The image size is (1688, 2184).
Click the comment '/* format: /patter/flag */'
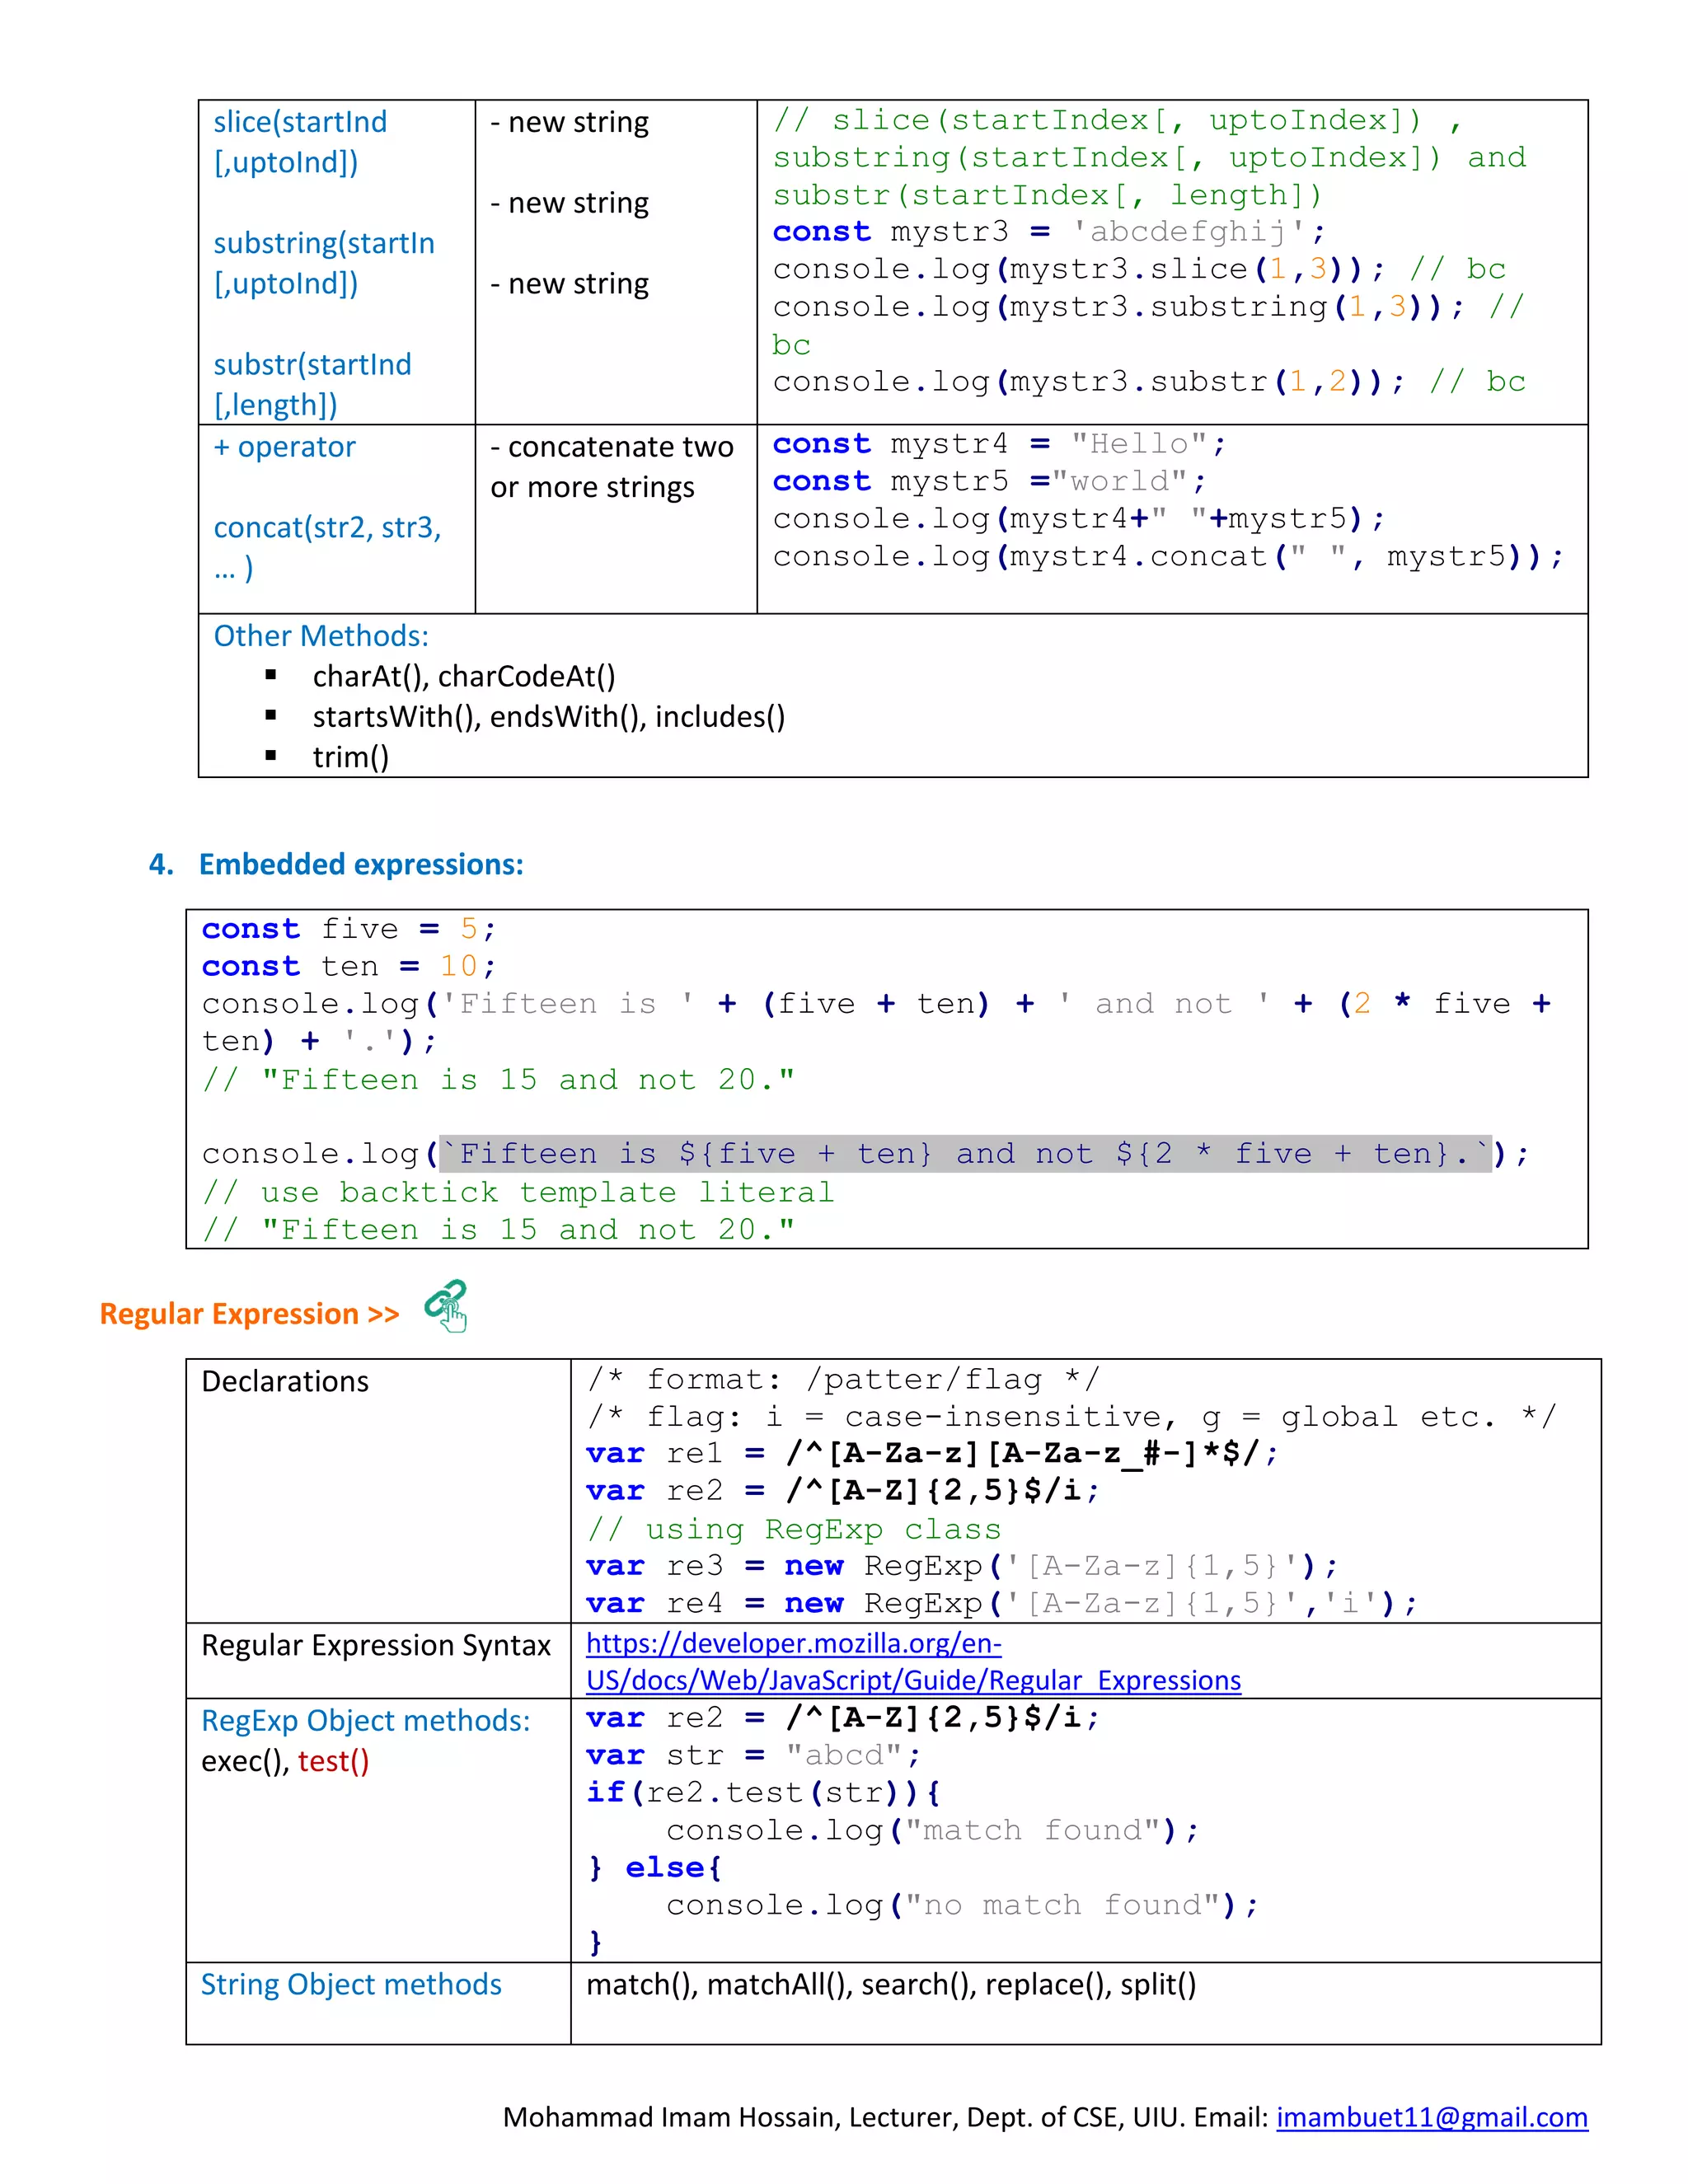pyautogui.click(x=843, y=1379)
